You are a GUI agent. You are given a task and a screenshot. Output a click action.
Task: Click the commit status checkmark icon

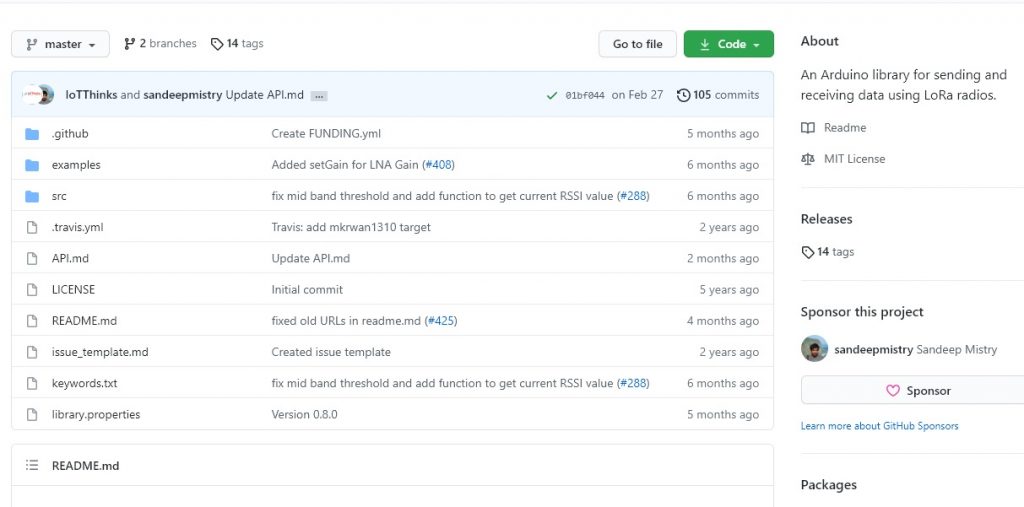(552, 95)
